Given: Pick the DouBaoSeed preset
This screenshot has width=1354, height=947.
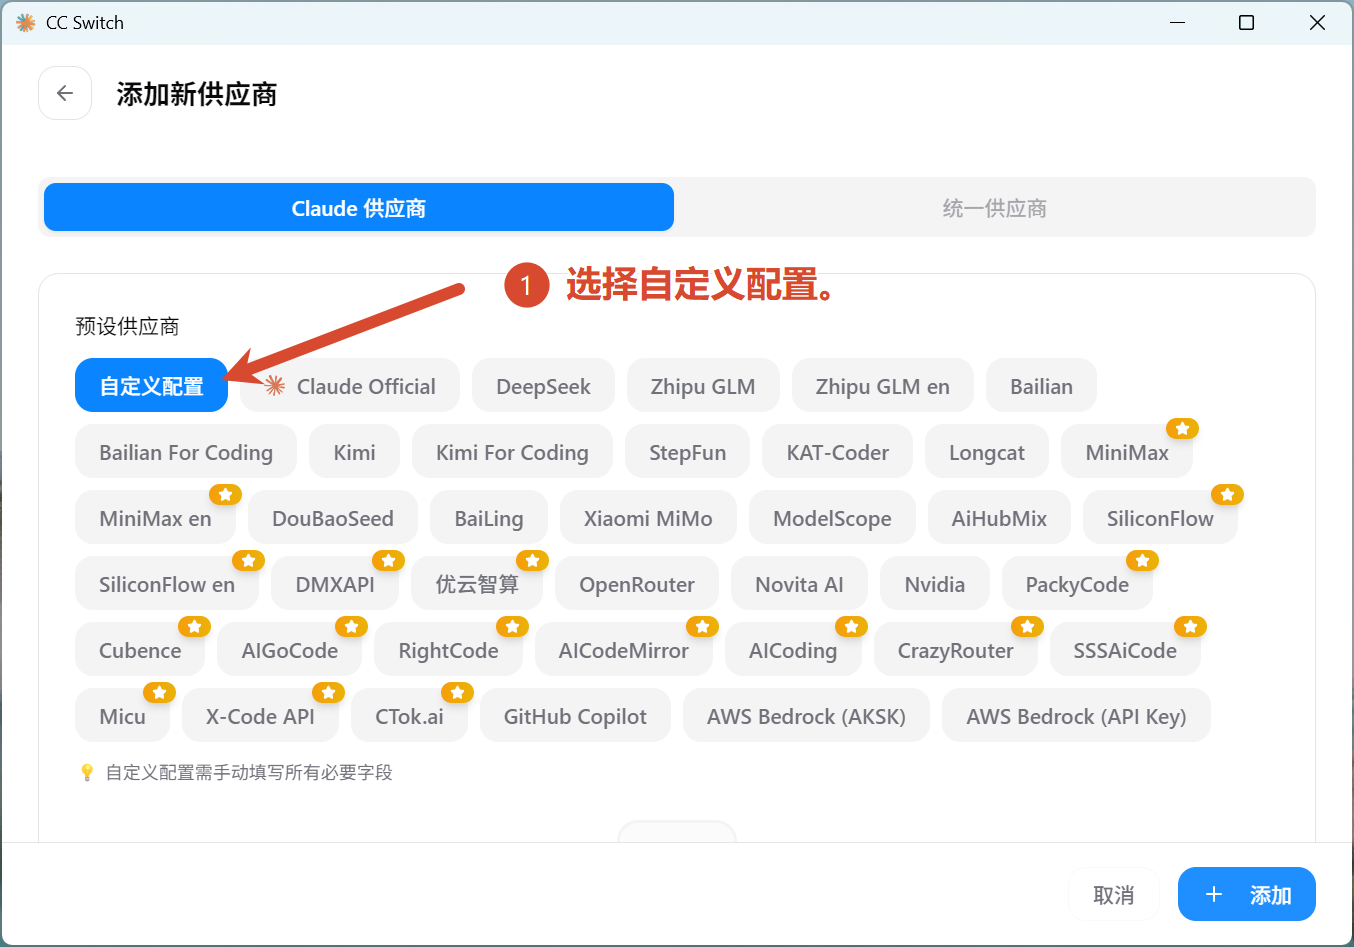Looking at the screenshot, I should (x=333, y=517).
